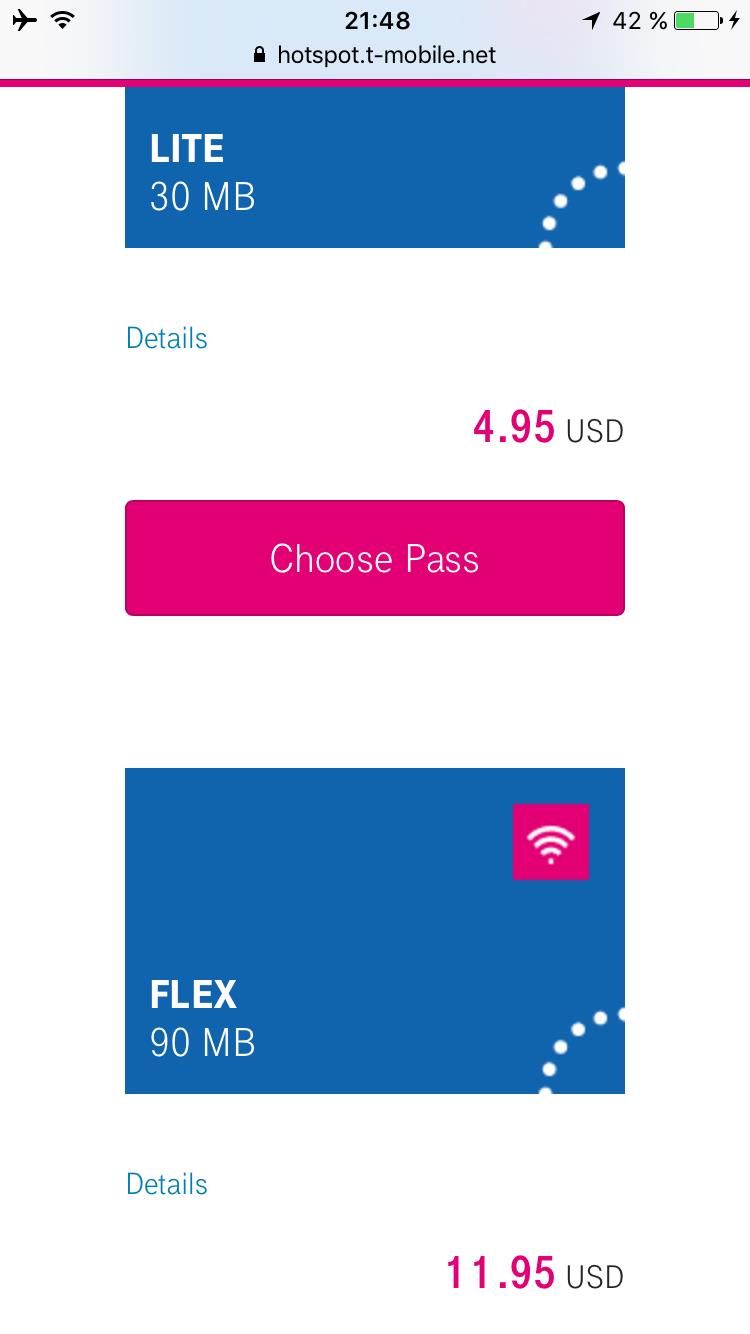The width and height of the screenshot is (750, 1334).
Task: Tap the location arrow icon in status bar
Action: [592, 21]
